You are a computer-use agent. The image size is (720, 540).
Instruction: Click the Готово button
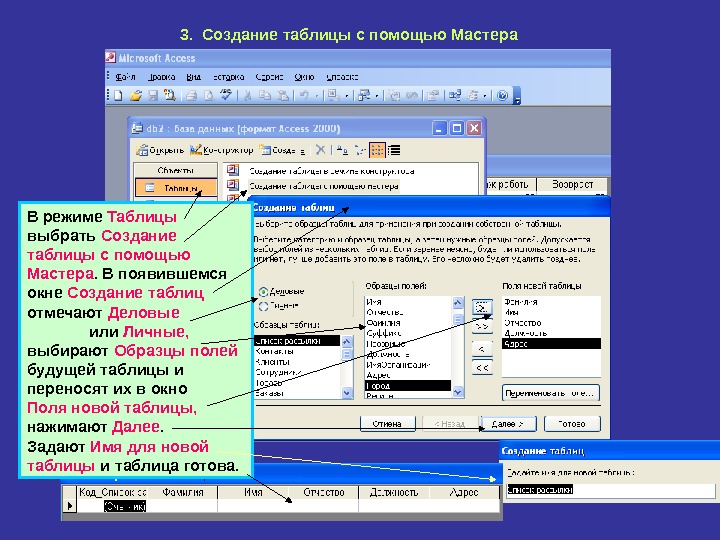[x=572, y=424]
